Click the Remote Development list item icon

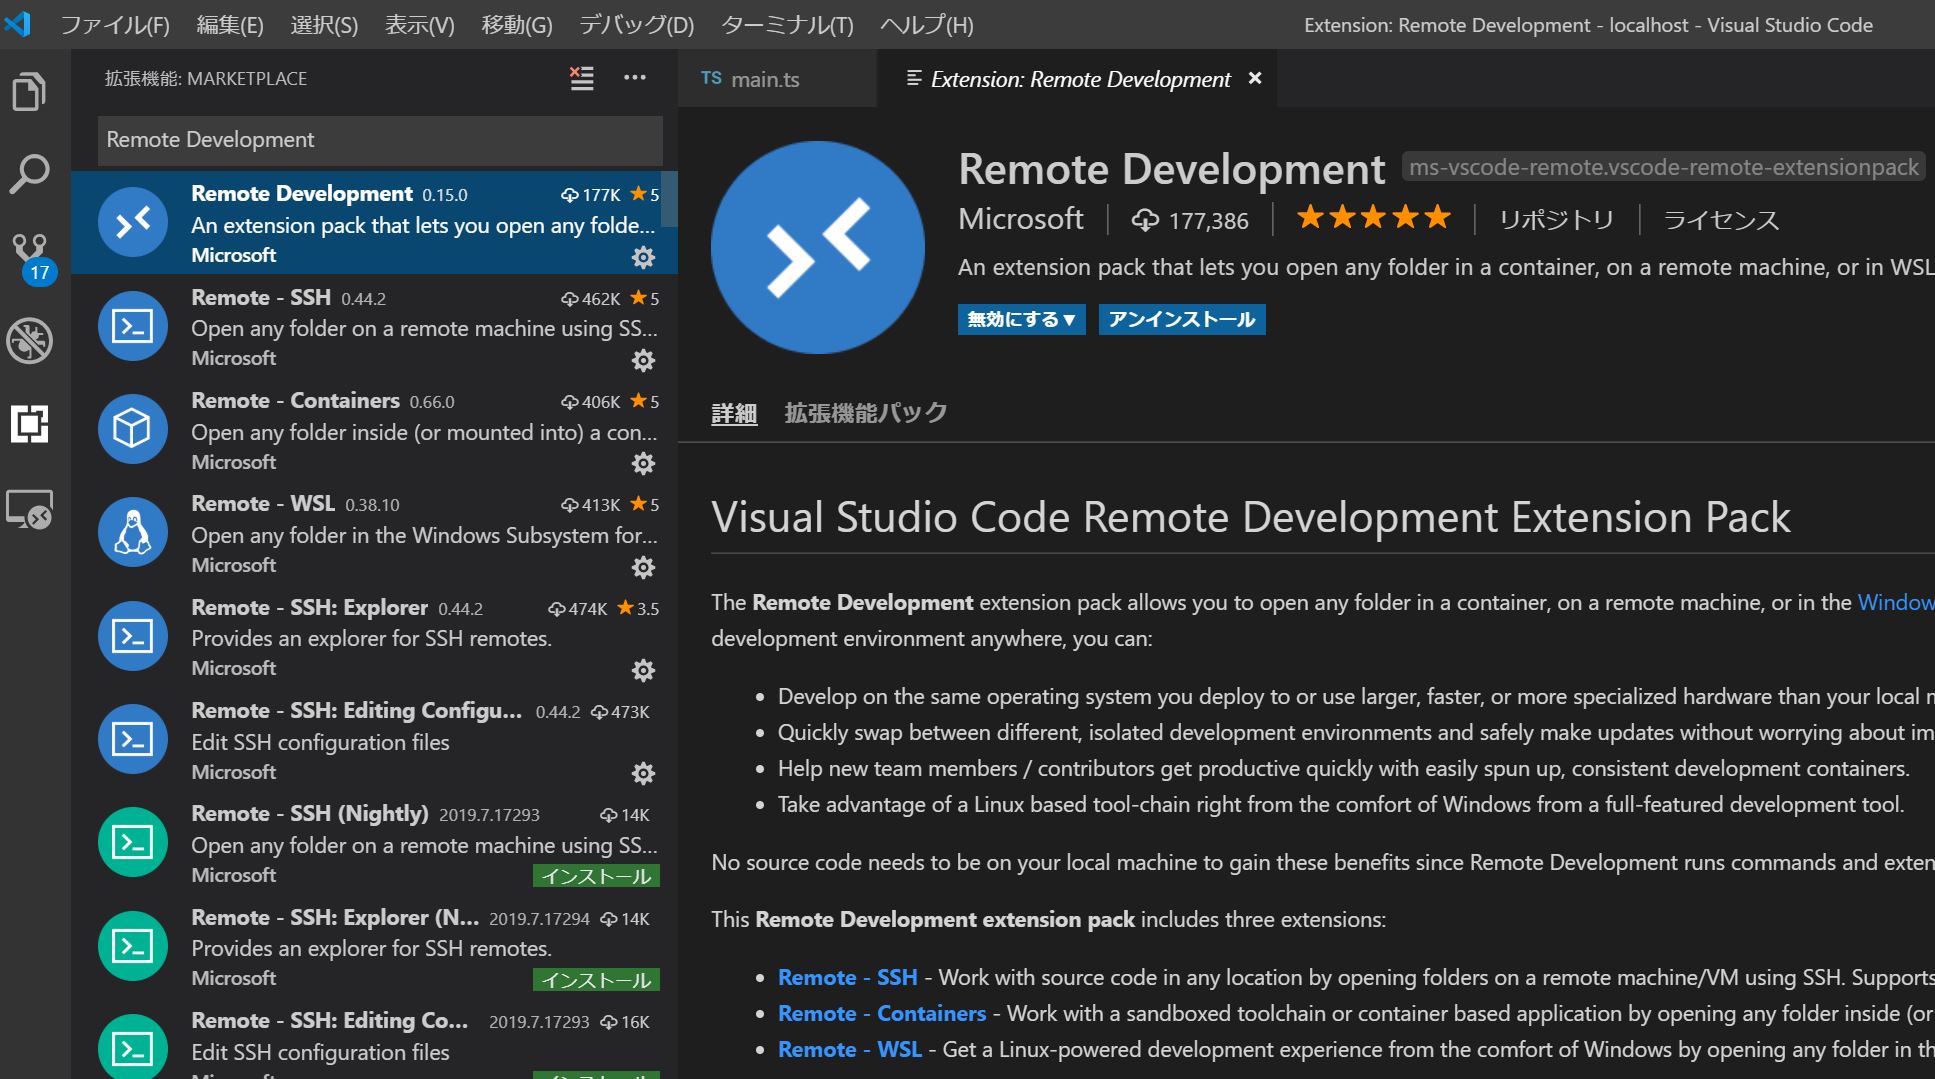click(x=133, y=222)
